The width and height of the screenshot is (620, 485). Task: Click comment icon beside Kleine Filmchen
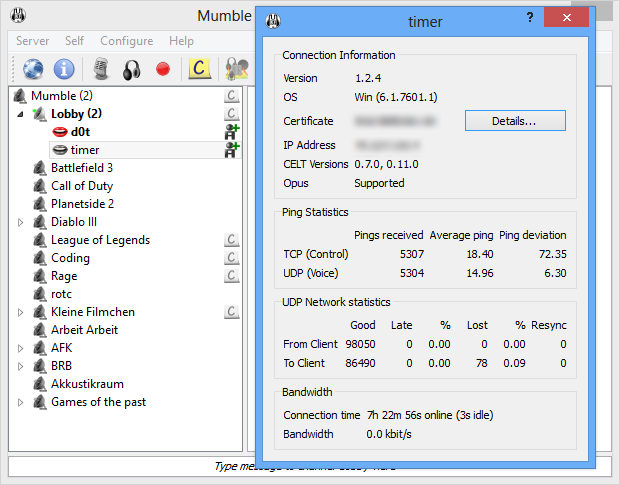(x=232, y=311)
